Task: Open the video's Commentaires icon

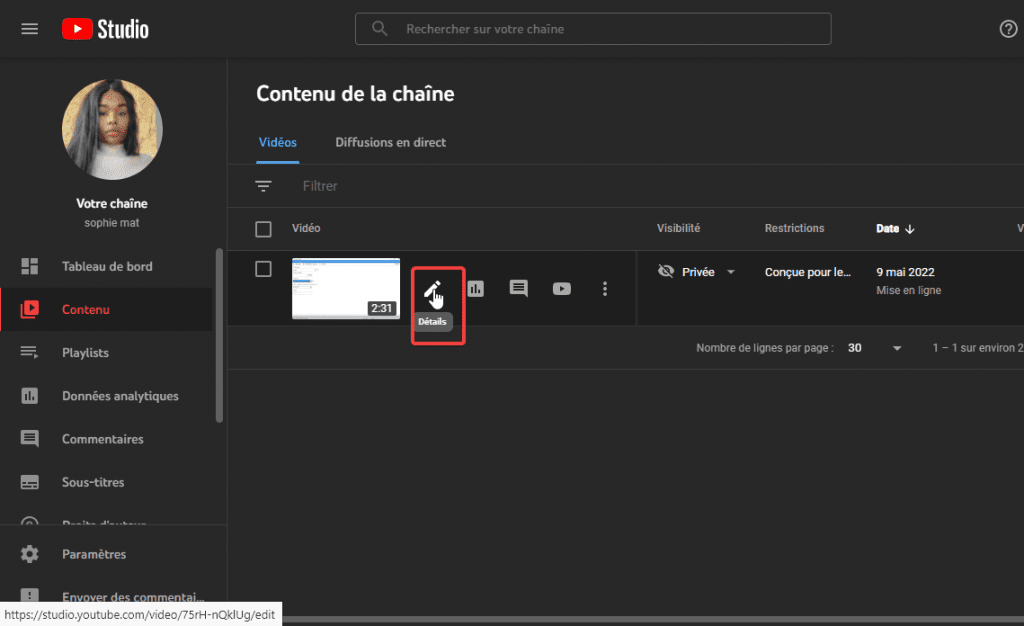Action: pyautogui.click(x=518, y=288)
